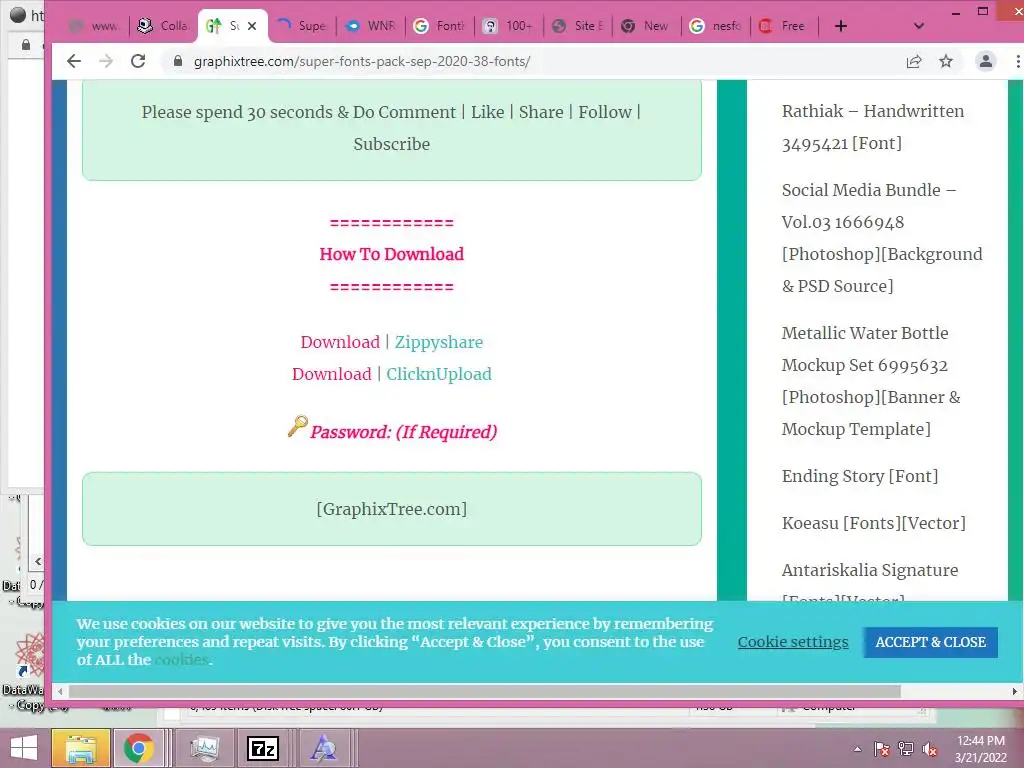Click Please spend 30 seconds notice
The image size is (1024, 768).
[x=392, y=128]
